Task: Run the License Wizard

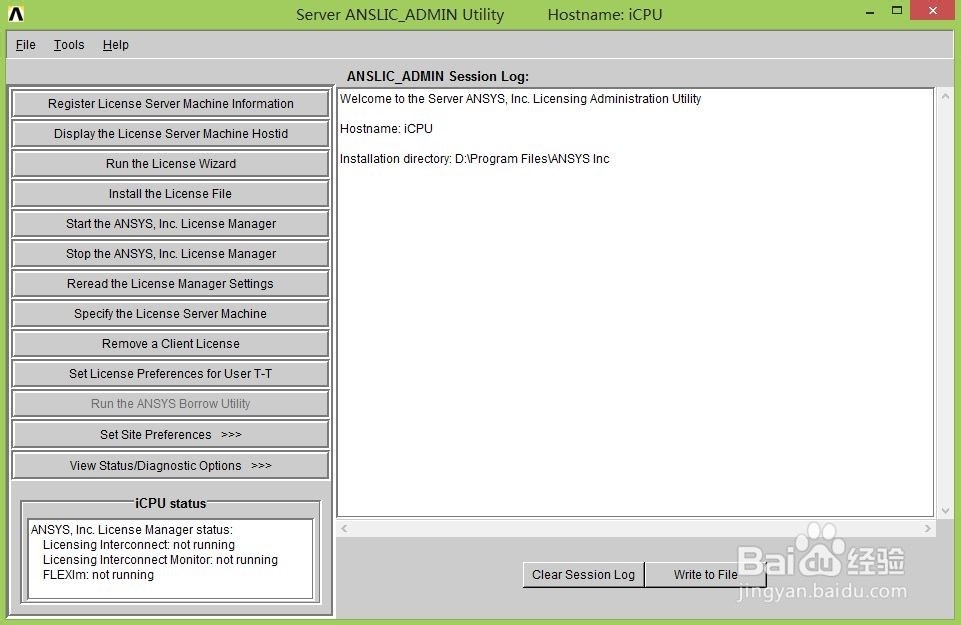Action: point(170,163)
